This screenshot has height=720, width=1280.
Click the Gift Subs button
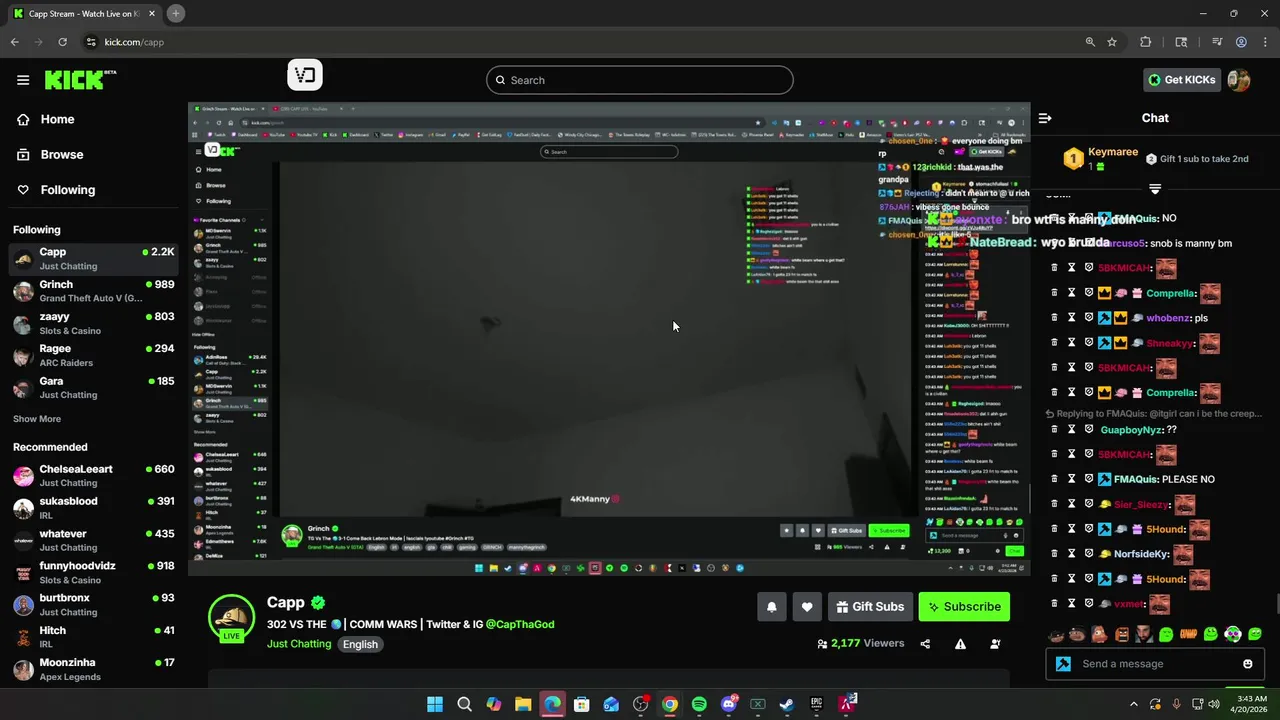pyautogui.click(x=870, y=607)
